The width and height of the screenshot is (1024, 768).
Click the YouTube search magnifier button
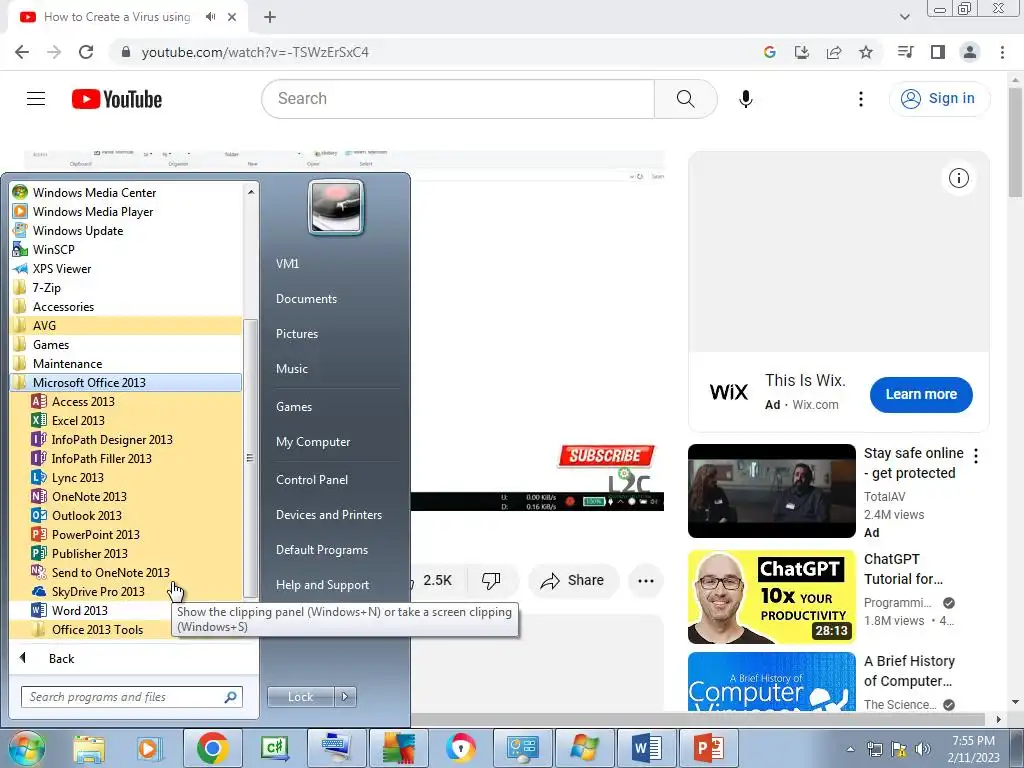[686, 99]
